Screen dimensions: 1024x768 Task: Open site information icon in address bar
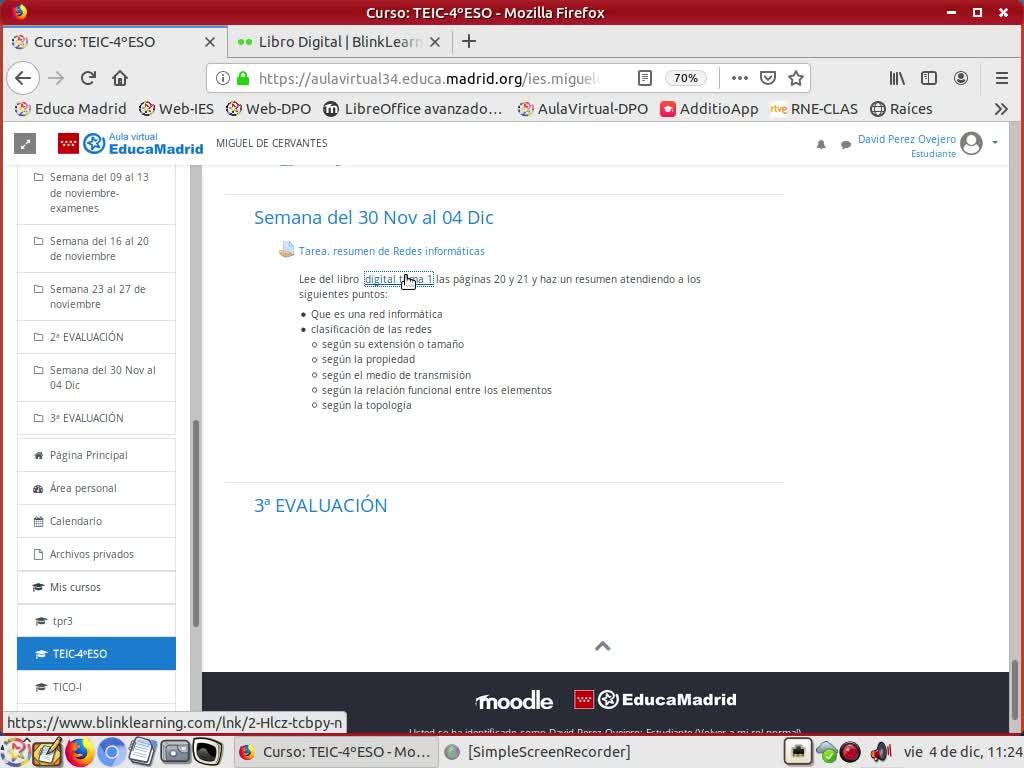pos(223,78)
